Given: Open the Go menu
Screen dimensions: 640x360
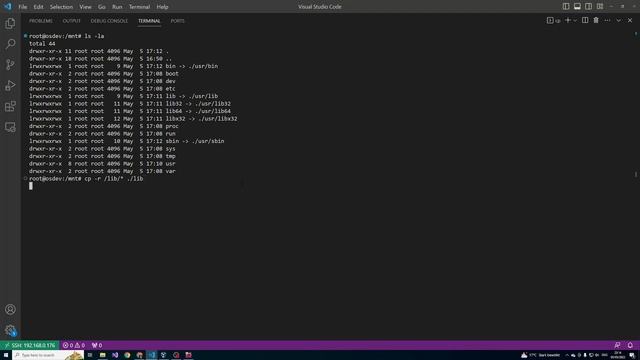Looking at the screenshot, I should [x=102, y=7].
